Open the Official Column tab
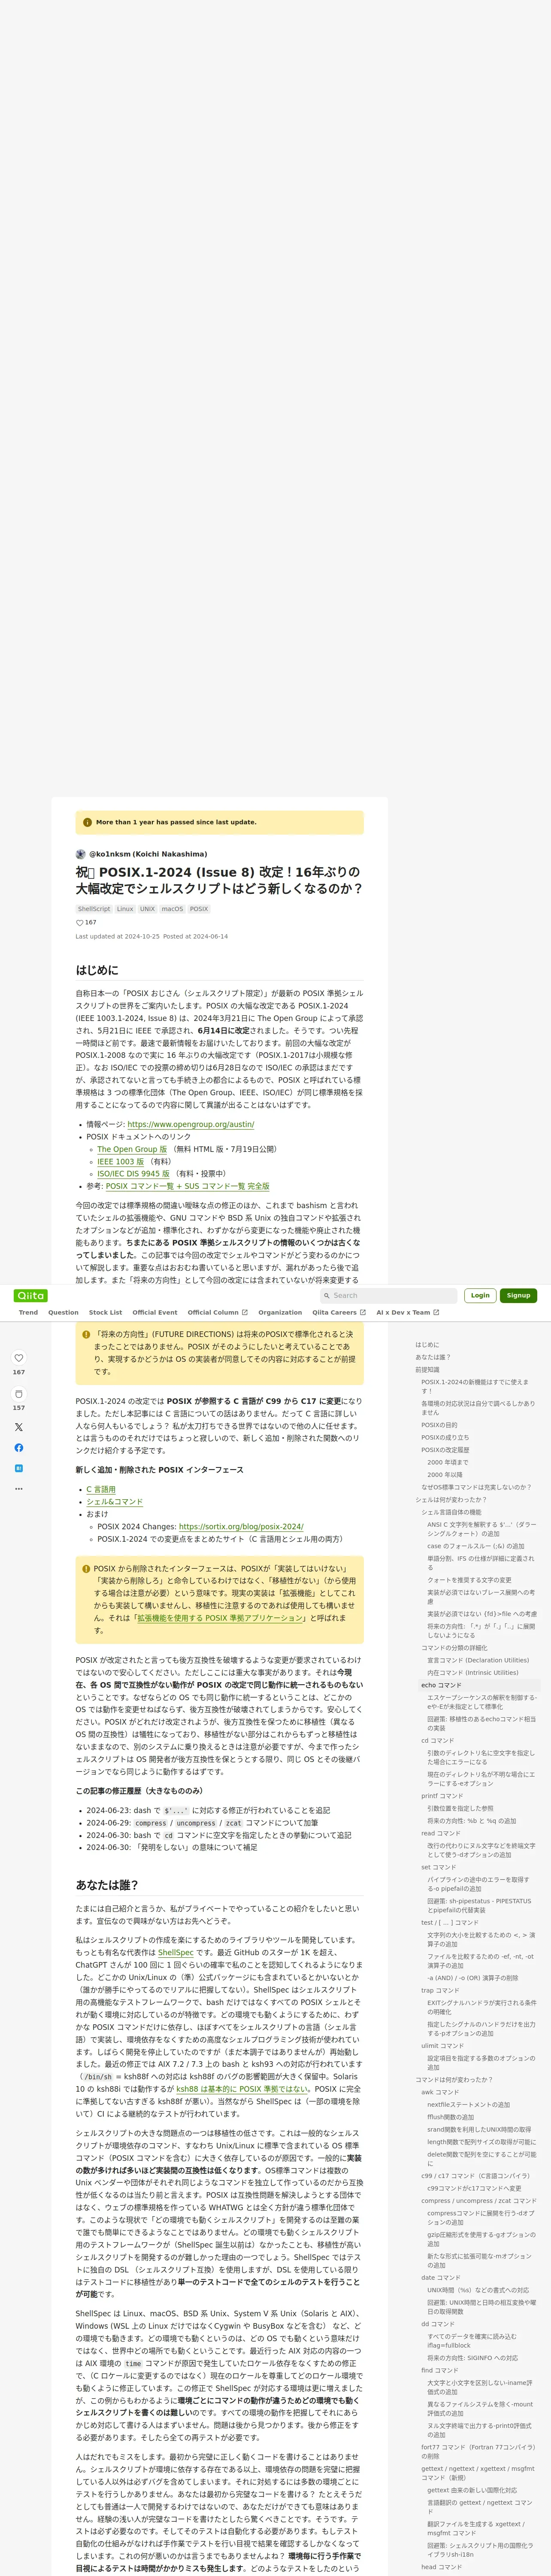Image resolution: width=551 pixels, height=2576 pixels. [217, 1312]
